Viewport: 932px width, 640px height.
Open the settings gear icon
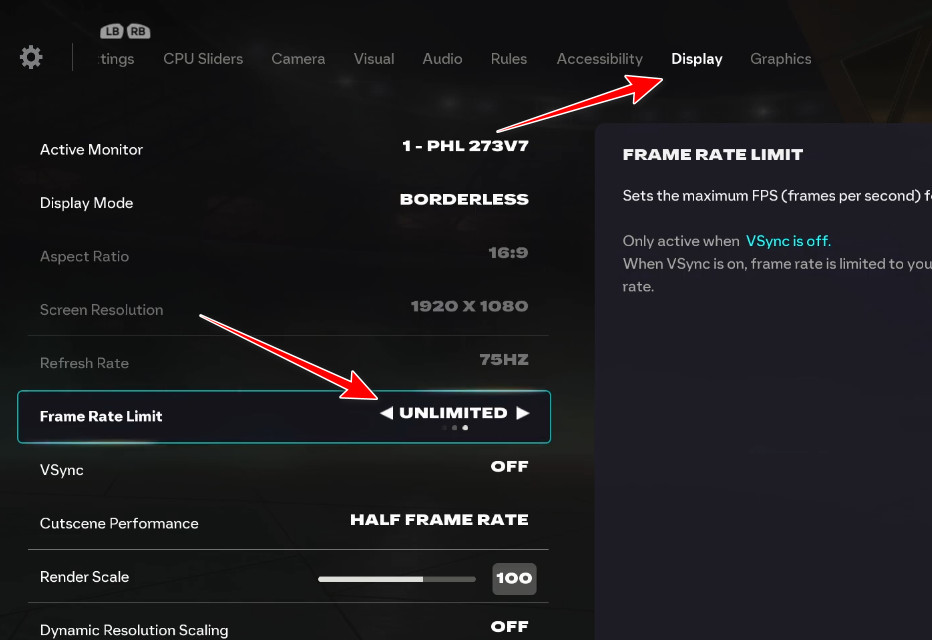pyautogui.click(x=30, y=56)
